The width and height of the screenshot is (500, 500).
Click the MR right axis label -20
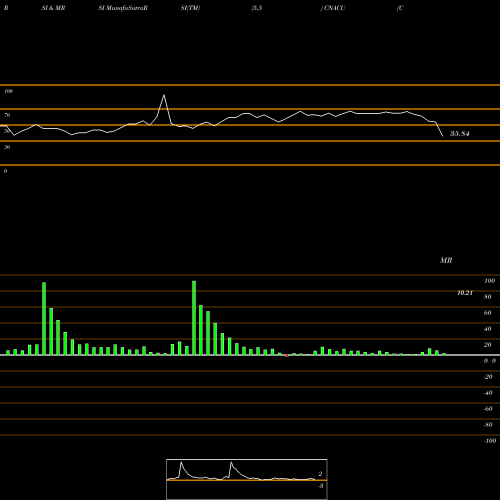(x=488, y=377)
